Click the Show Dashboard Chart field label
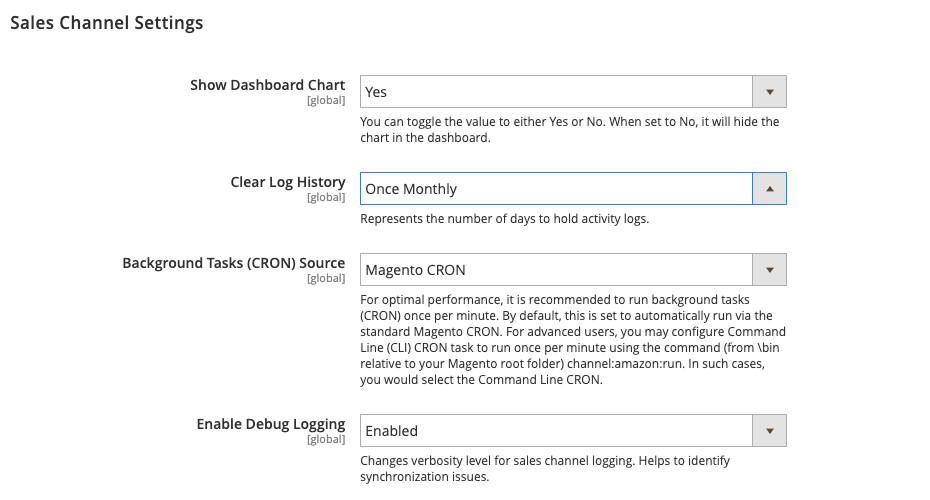930x500 pixels. pos(267,85)
